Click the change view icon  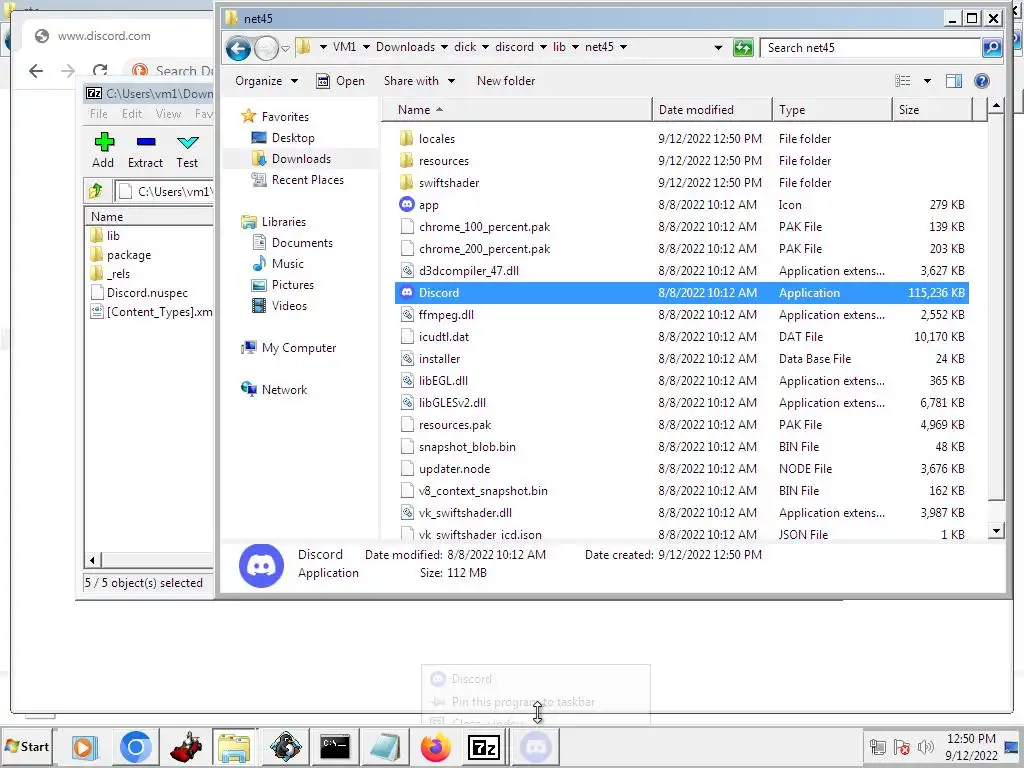[903, 81]
